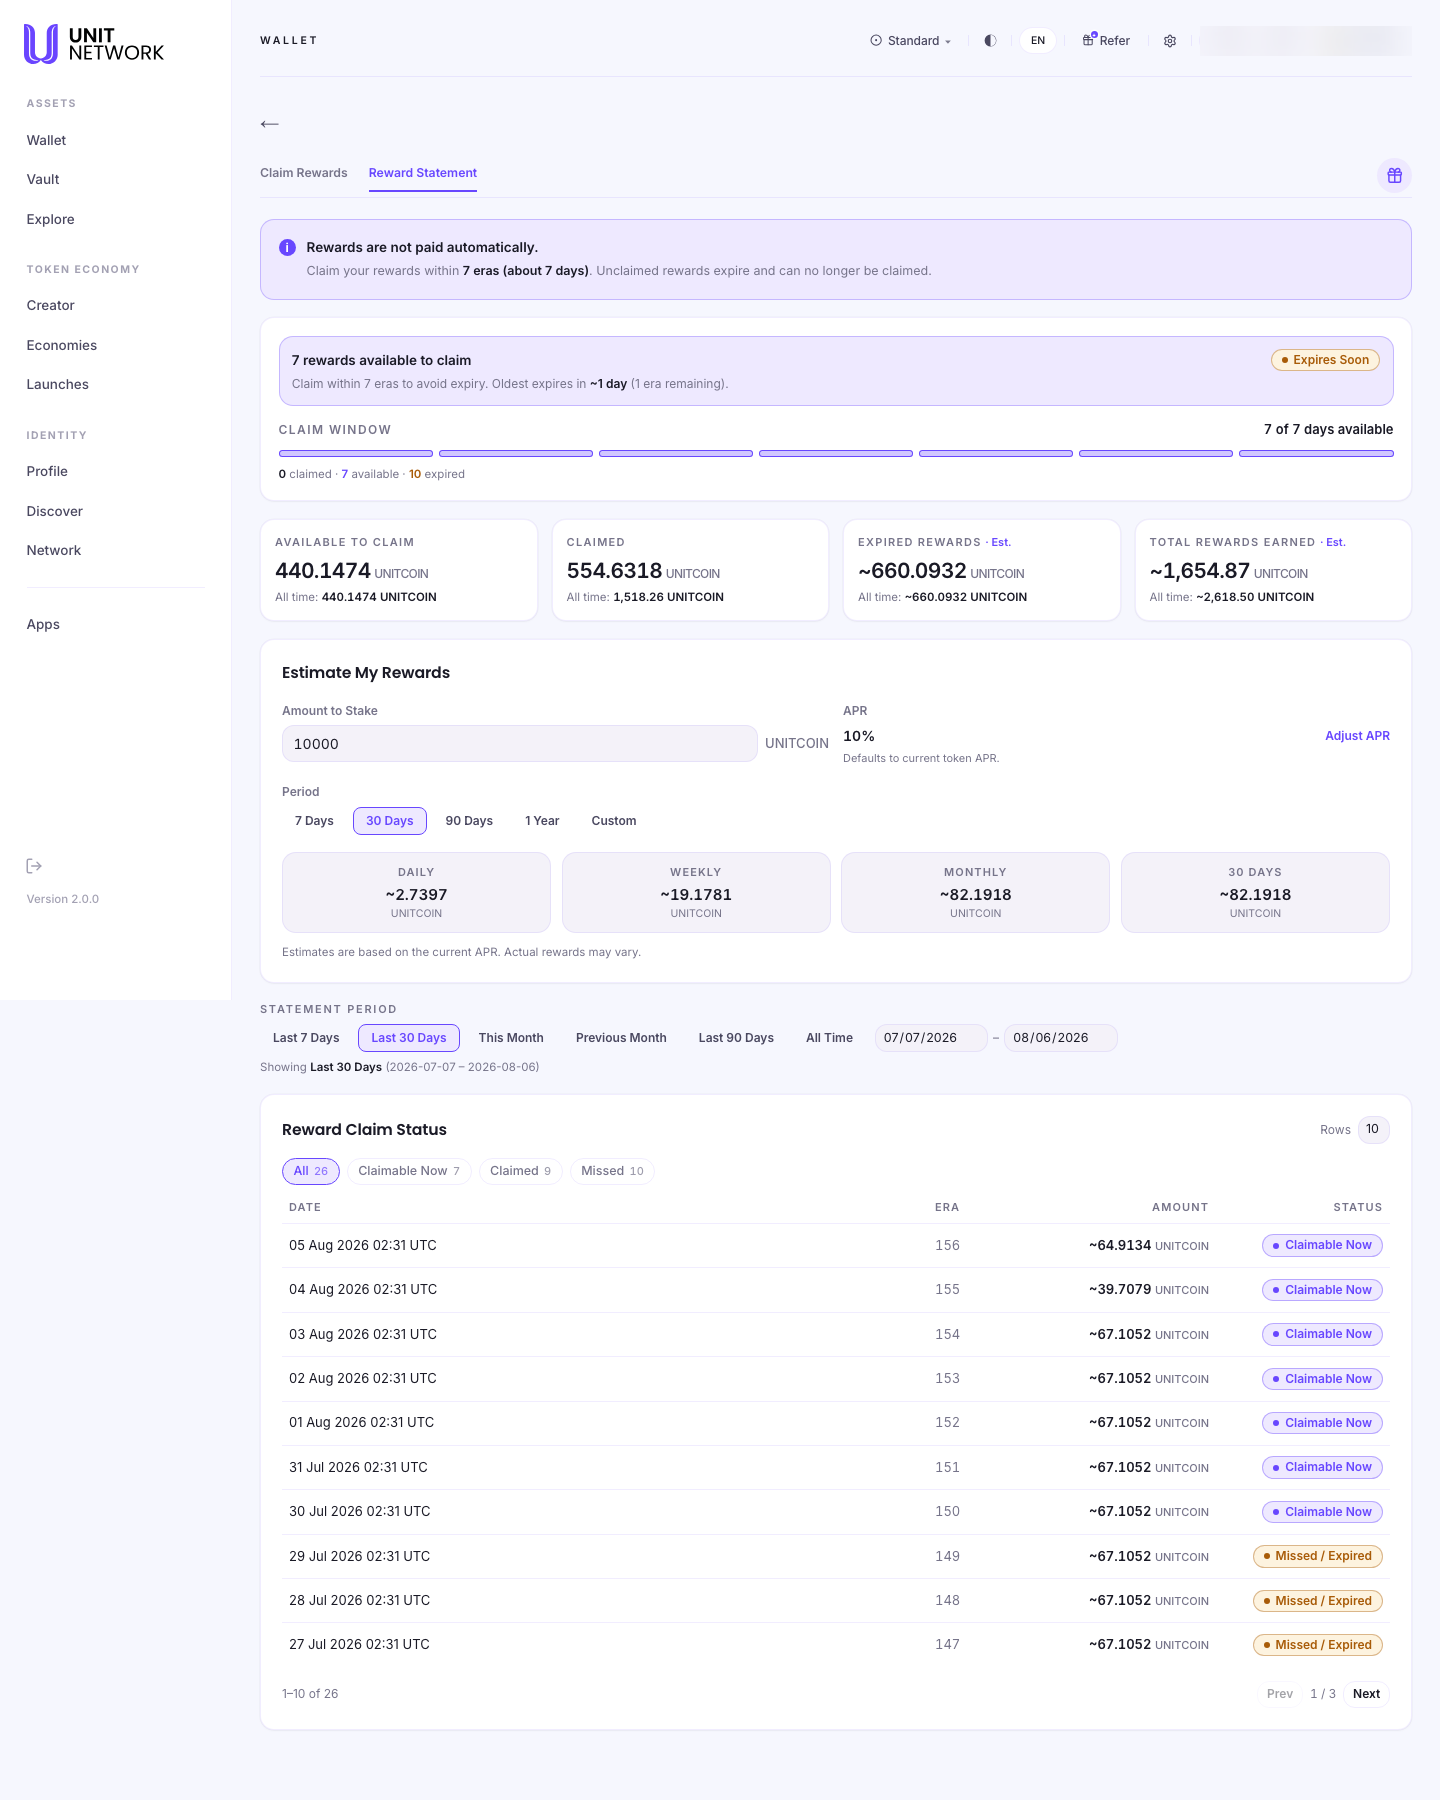Viewport: 1440px width, 1800px height.
Task: Click the first claim window progress segment
Action: [356, 454]
